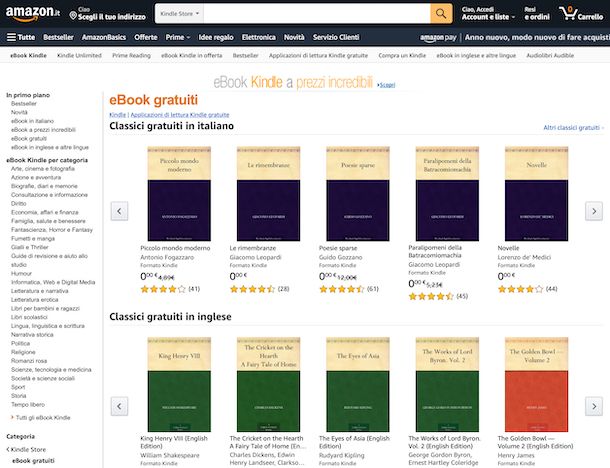
Task: Expand Account e liste dropdown
Action: (488, 14)
